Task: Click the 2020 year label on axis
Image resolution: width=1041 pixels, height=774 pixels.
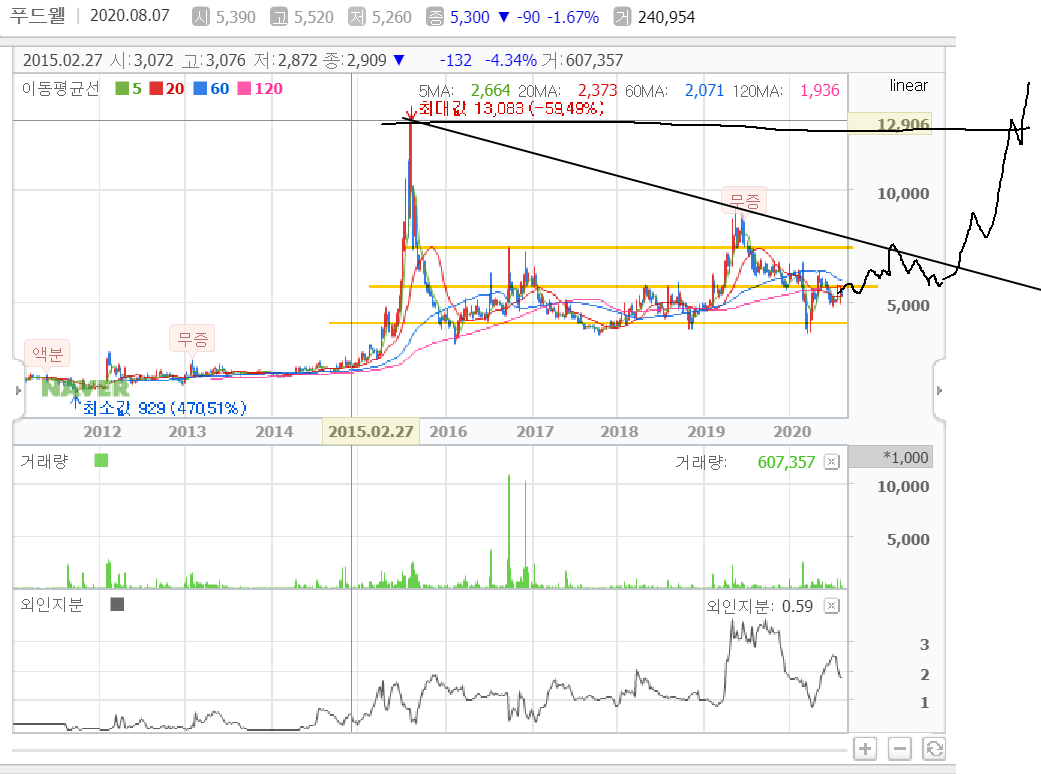Action: tap(792, 431)
